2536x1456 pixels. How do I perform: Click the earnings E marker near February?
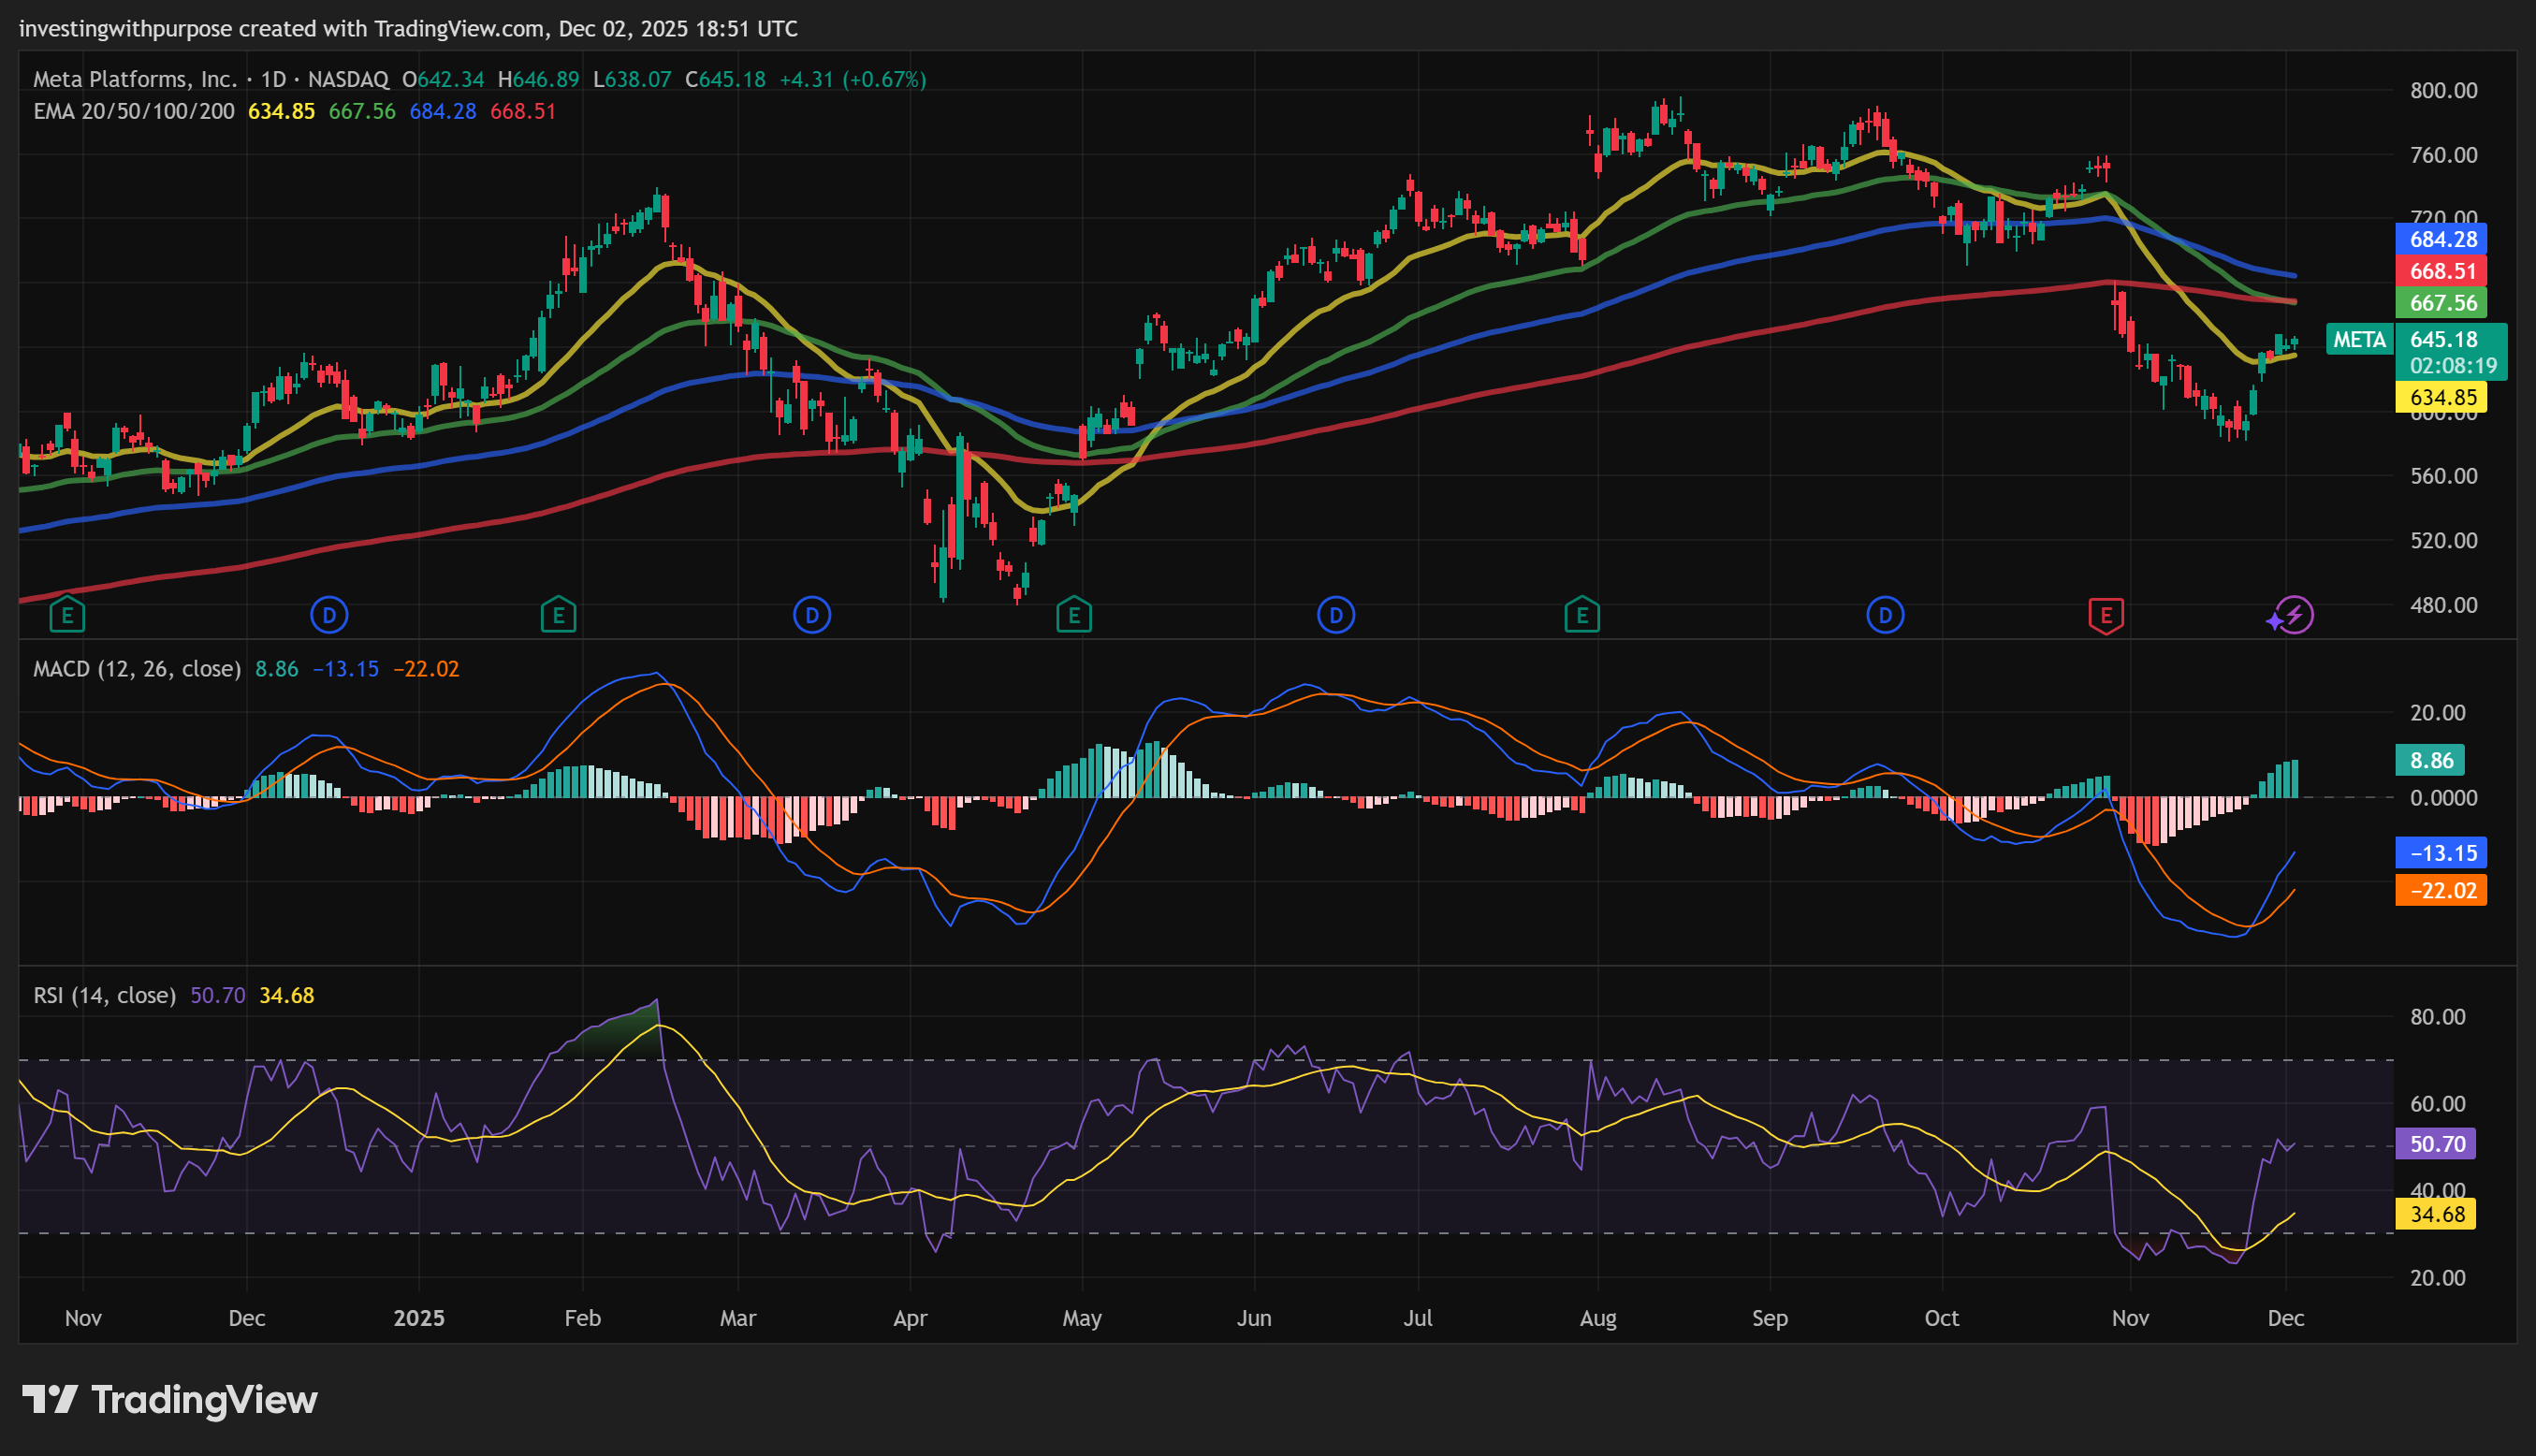click(558, 615)
